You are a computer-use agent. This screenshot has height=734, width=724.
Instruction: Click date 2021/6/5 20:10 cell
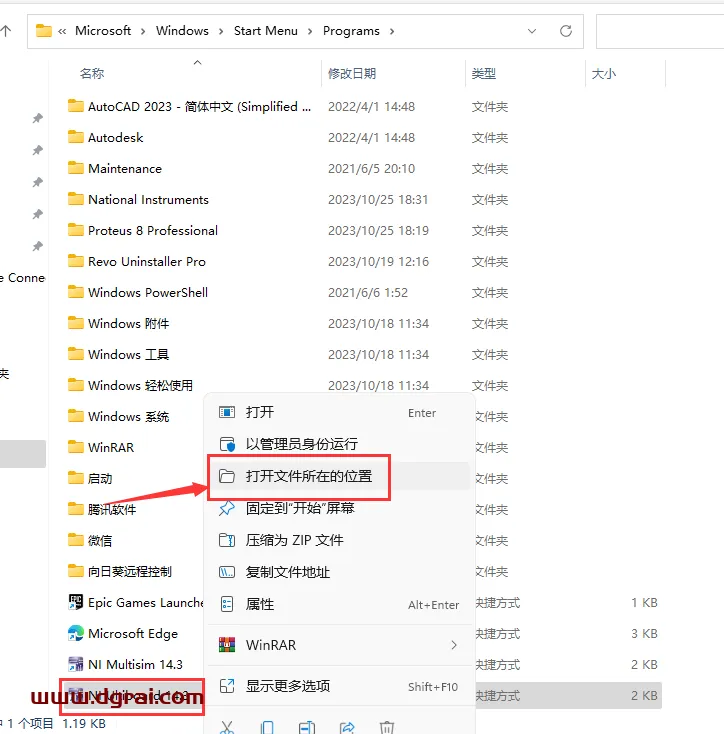pyautogui.click(x=372, y=169)
